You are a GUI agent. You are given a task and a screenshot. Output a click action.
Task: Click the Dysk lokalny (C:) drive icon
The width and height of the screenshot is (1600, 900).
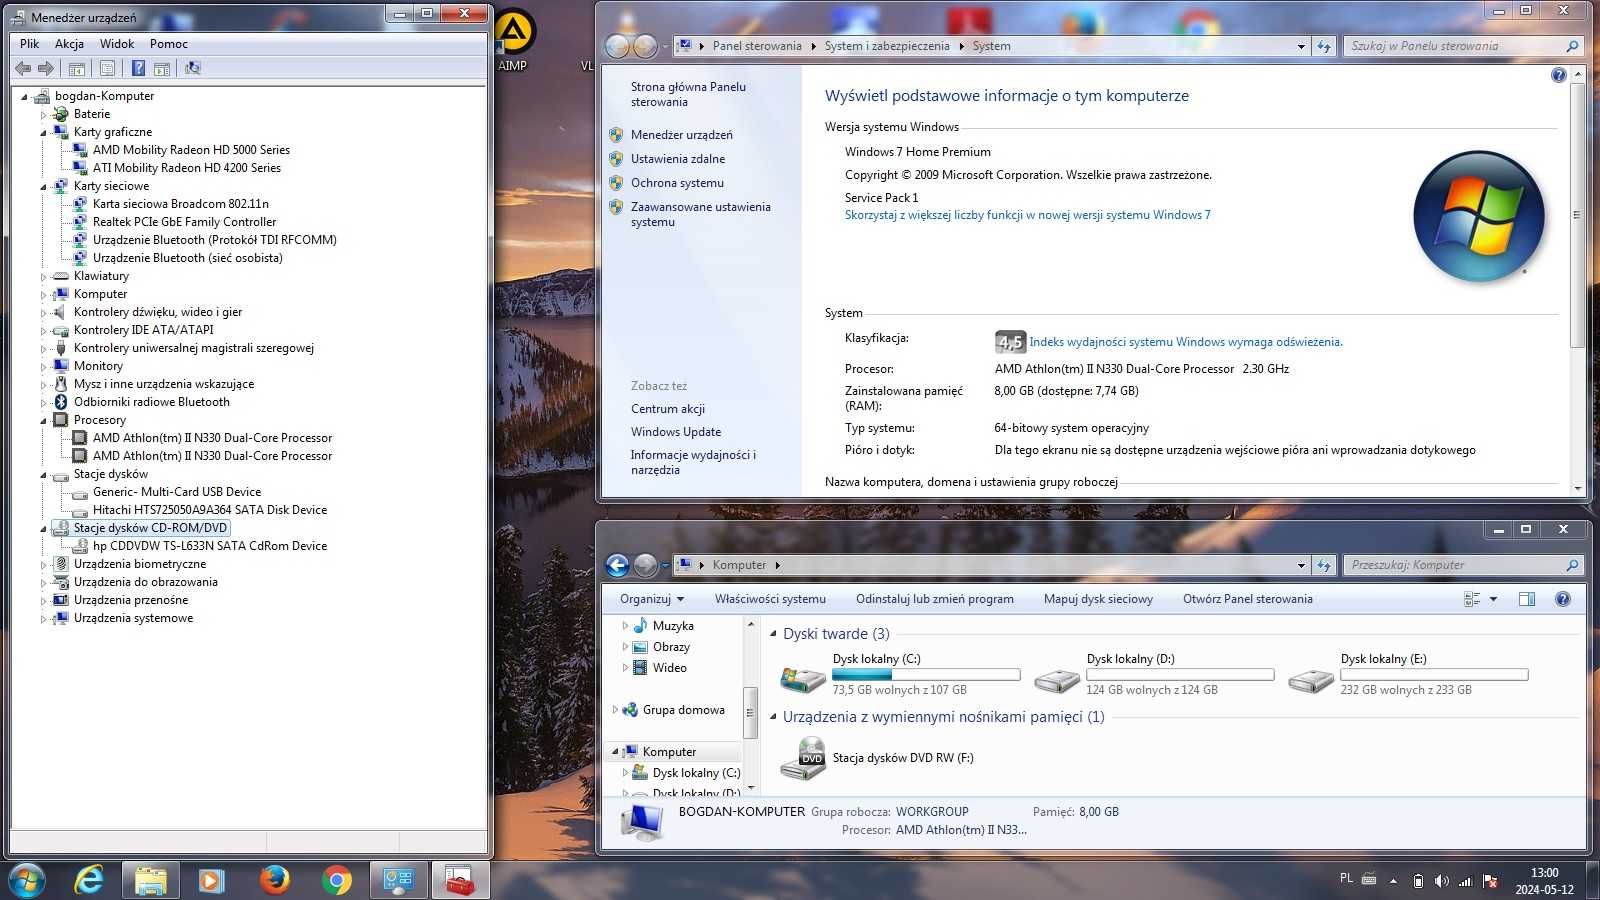point(803,679)
